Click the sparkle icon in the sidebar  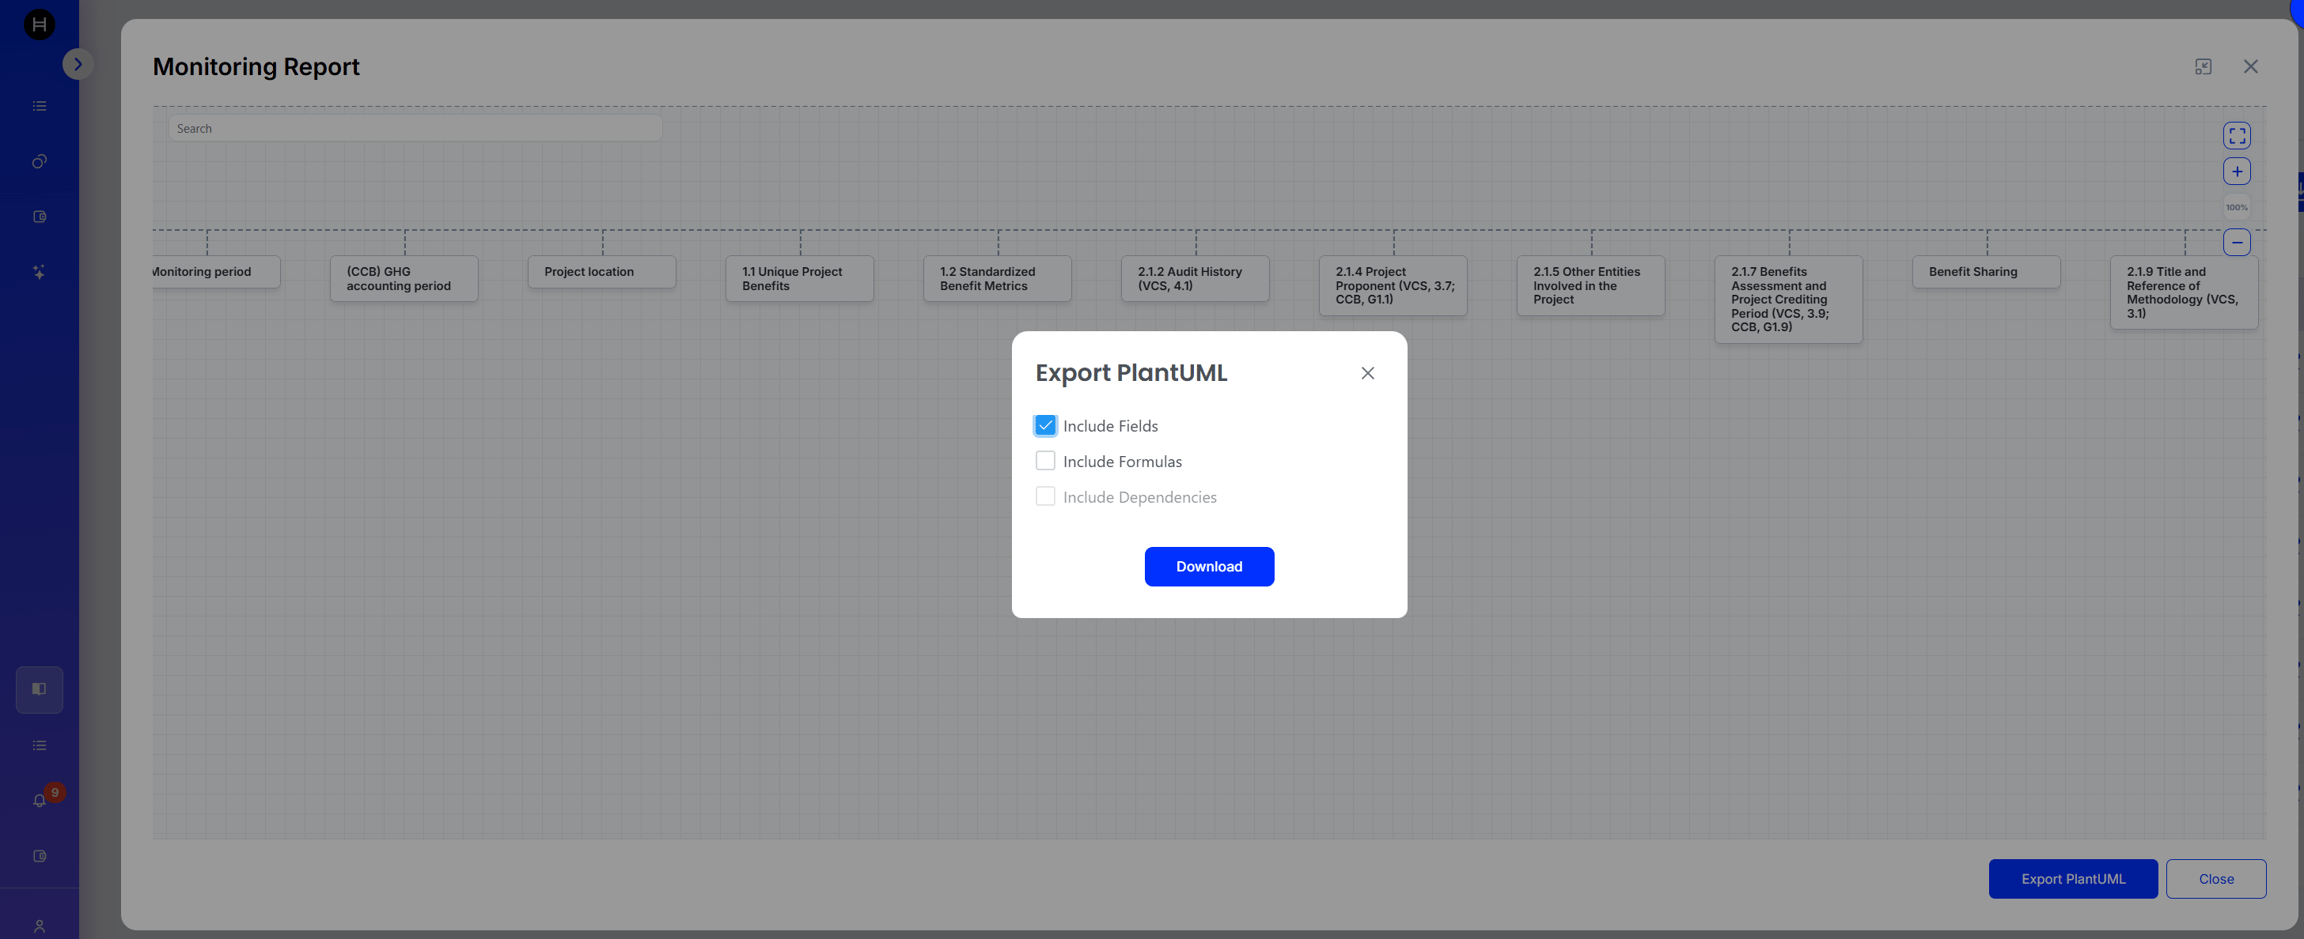tap(39, 272)
